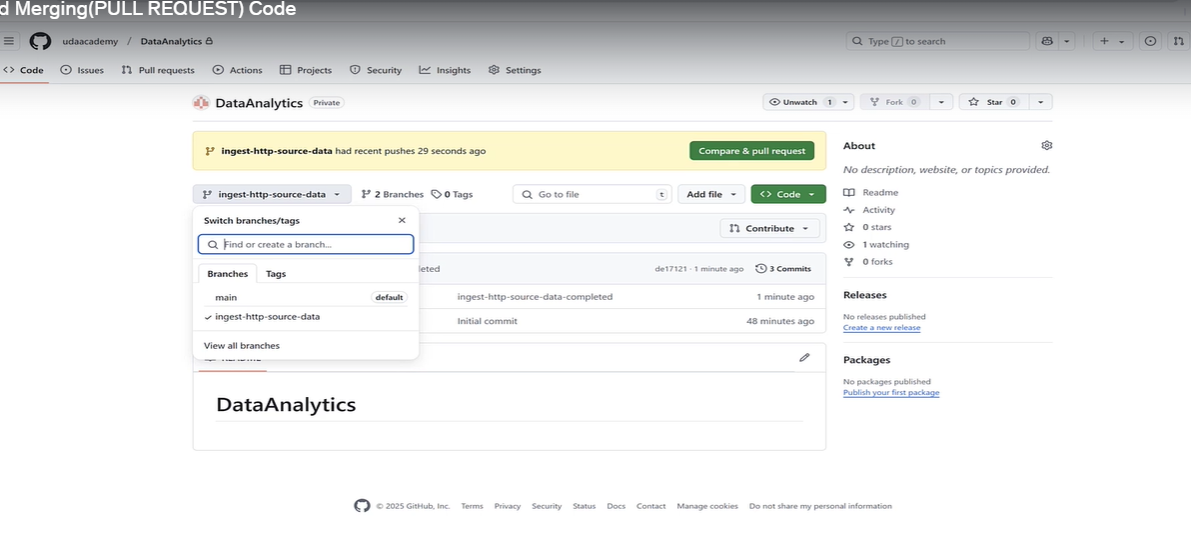Open the DataAnalytics breadcrumb link
Image resolution: width=1191 pixels, height=546 pixels.
tap(171, 42)
